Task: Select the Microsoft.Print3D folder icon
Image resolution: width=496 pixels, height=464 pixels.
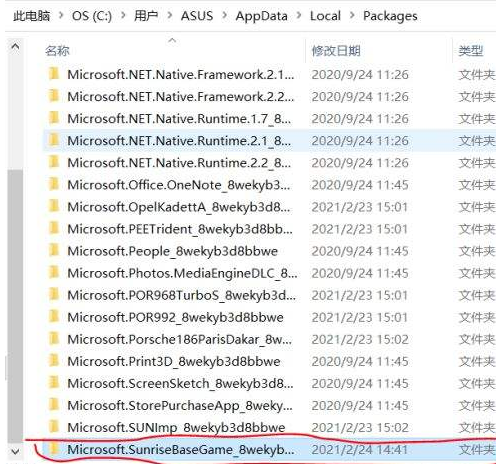Action: pyautogui.click(x=54, y=361)
